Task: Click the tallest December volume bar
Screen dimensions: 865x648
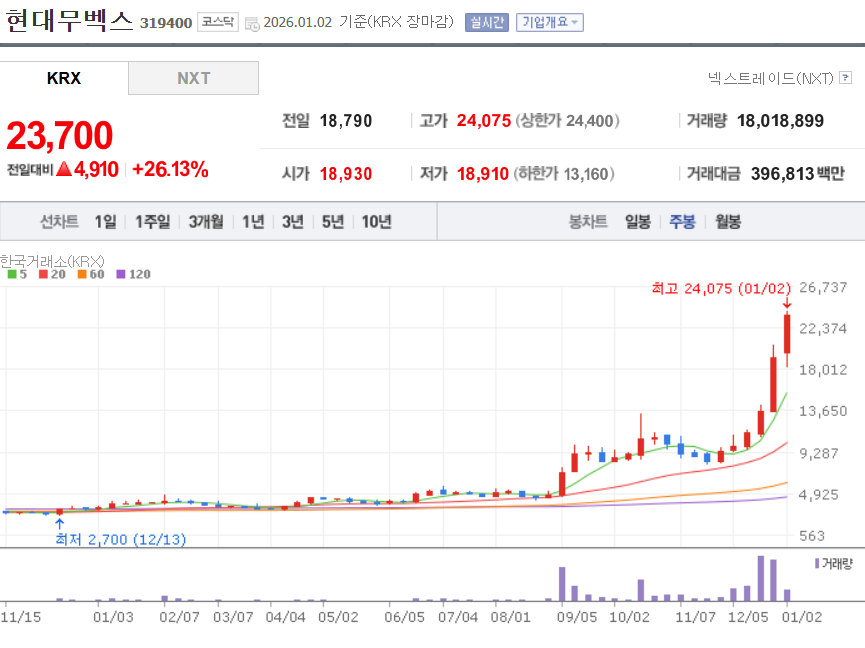Action: coord(761,578)
